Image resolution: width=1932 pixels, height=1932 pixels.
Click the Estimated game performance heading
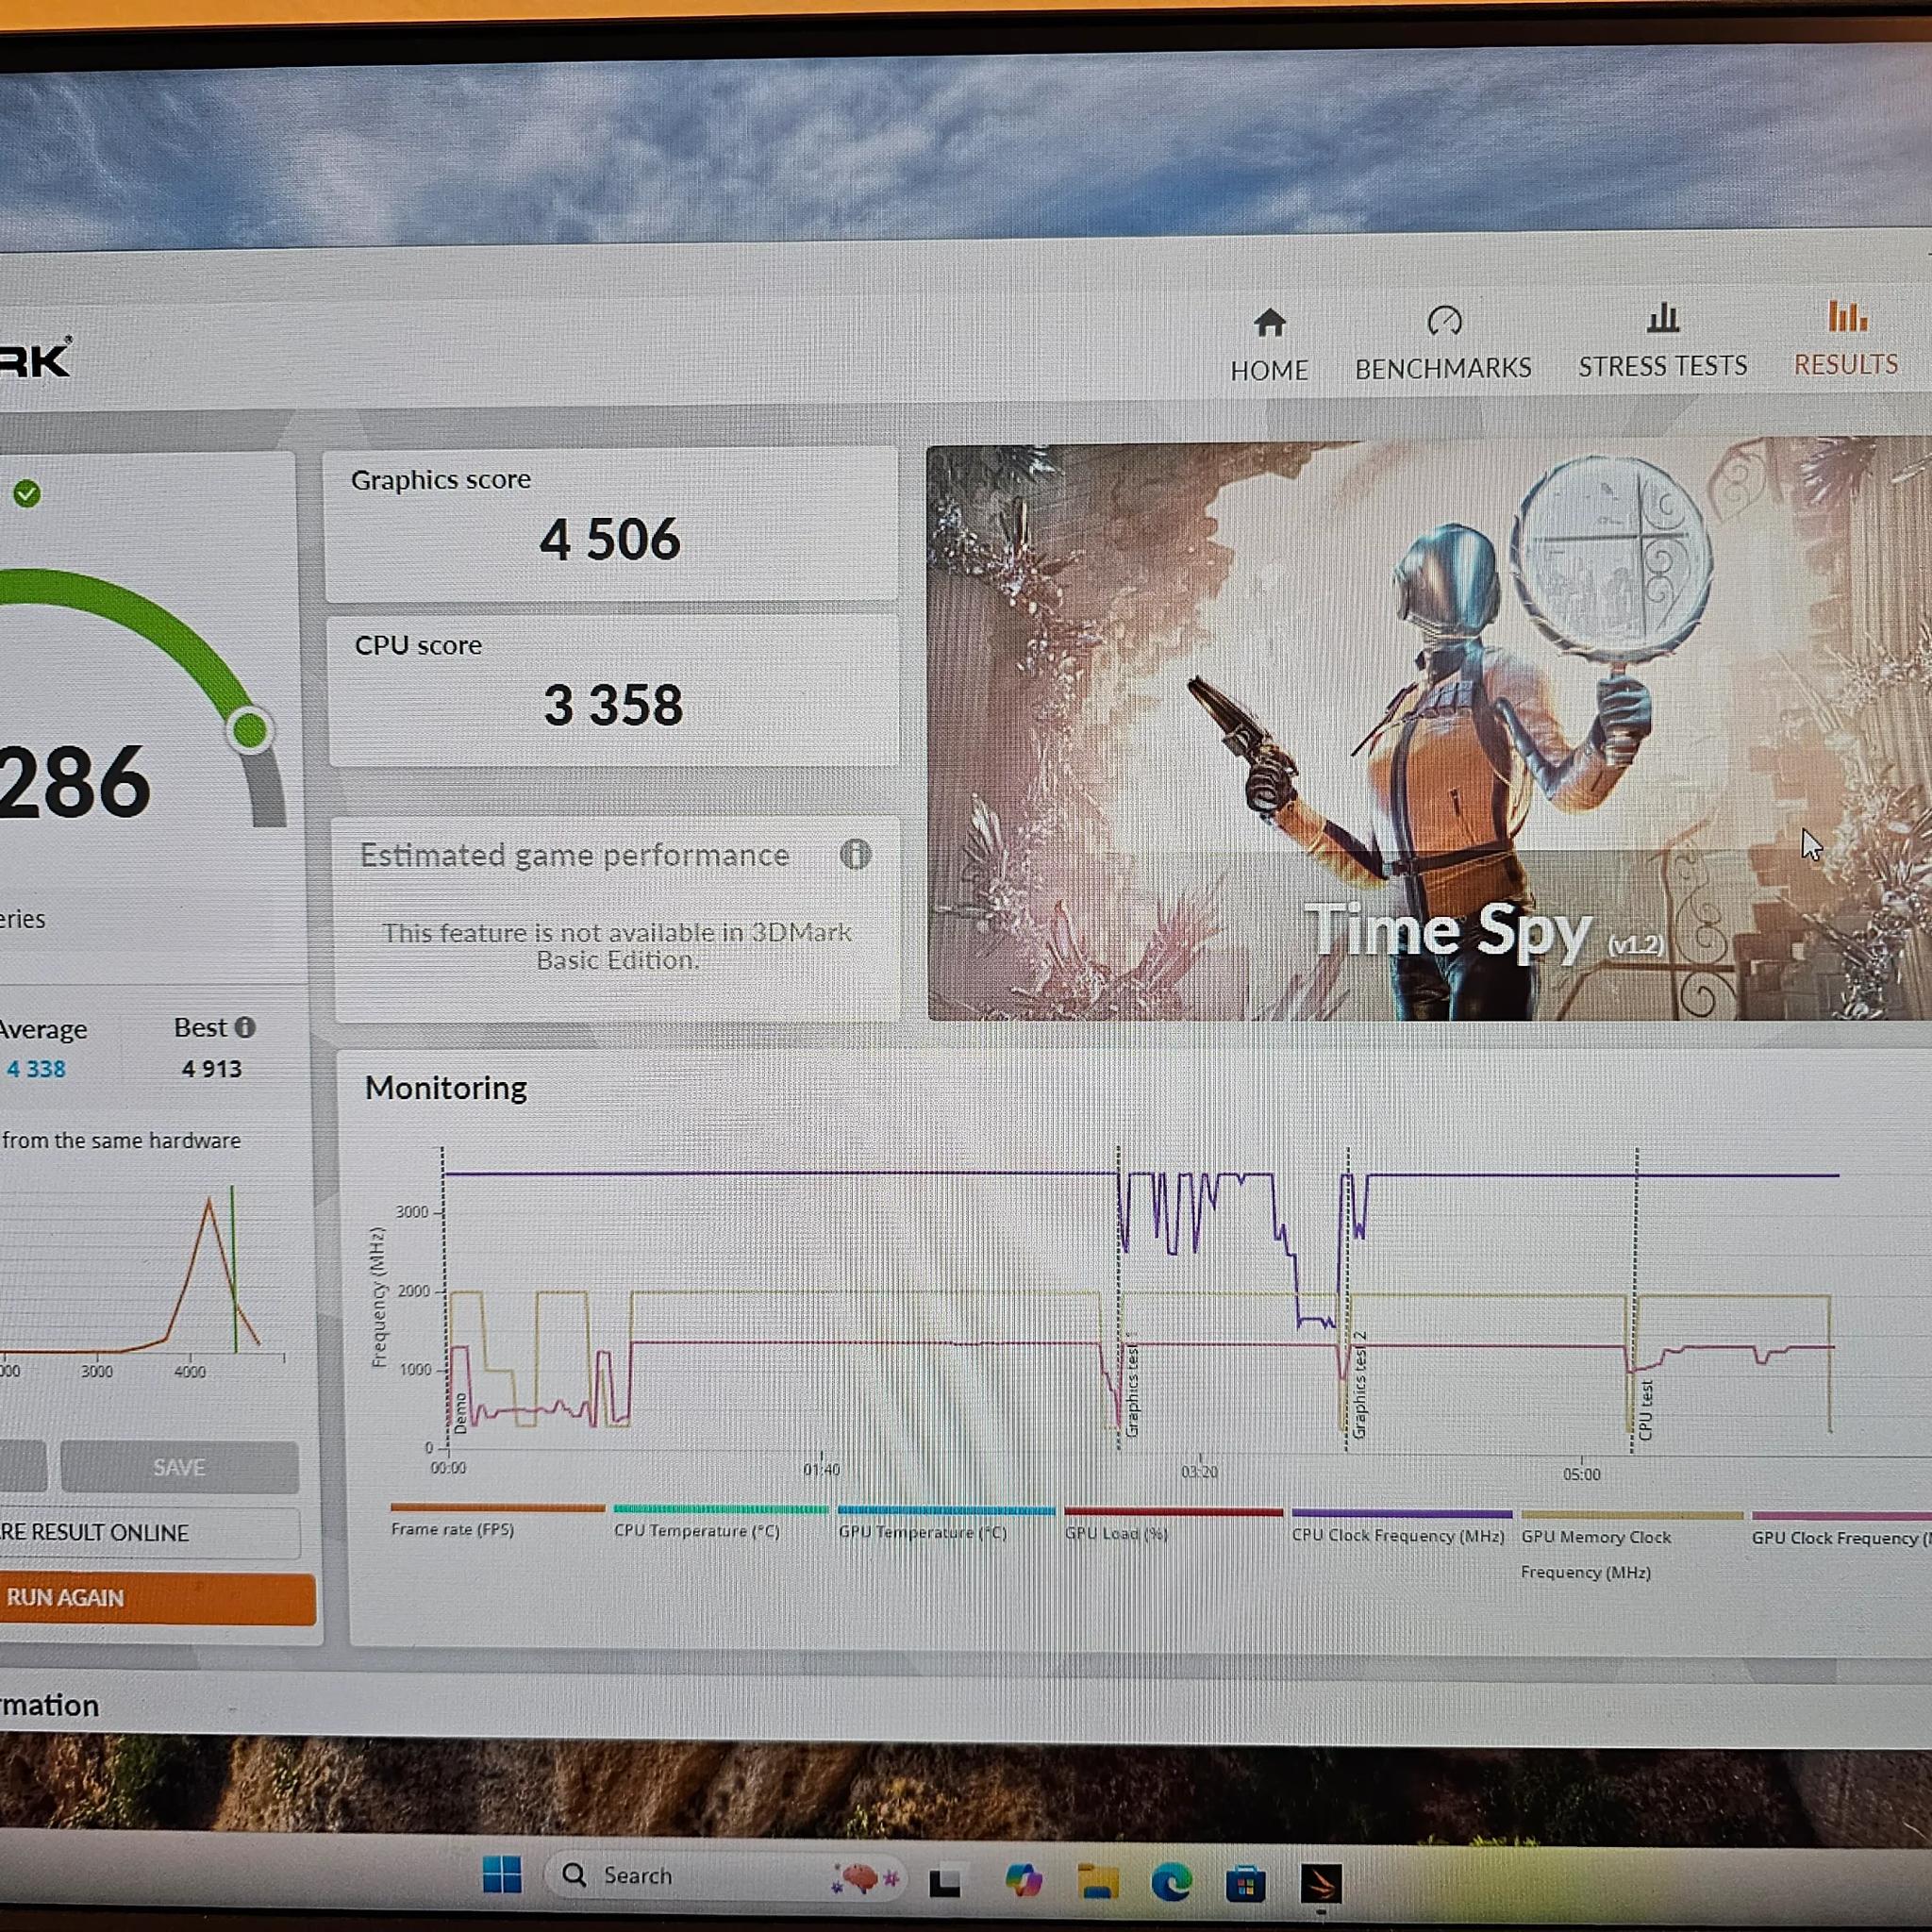tap(575, 855)
